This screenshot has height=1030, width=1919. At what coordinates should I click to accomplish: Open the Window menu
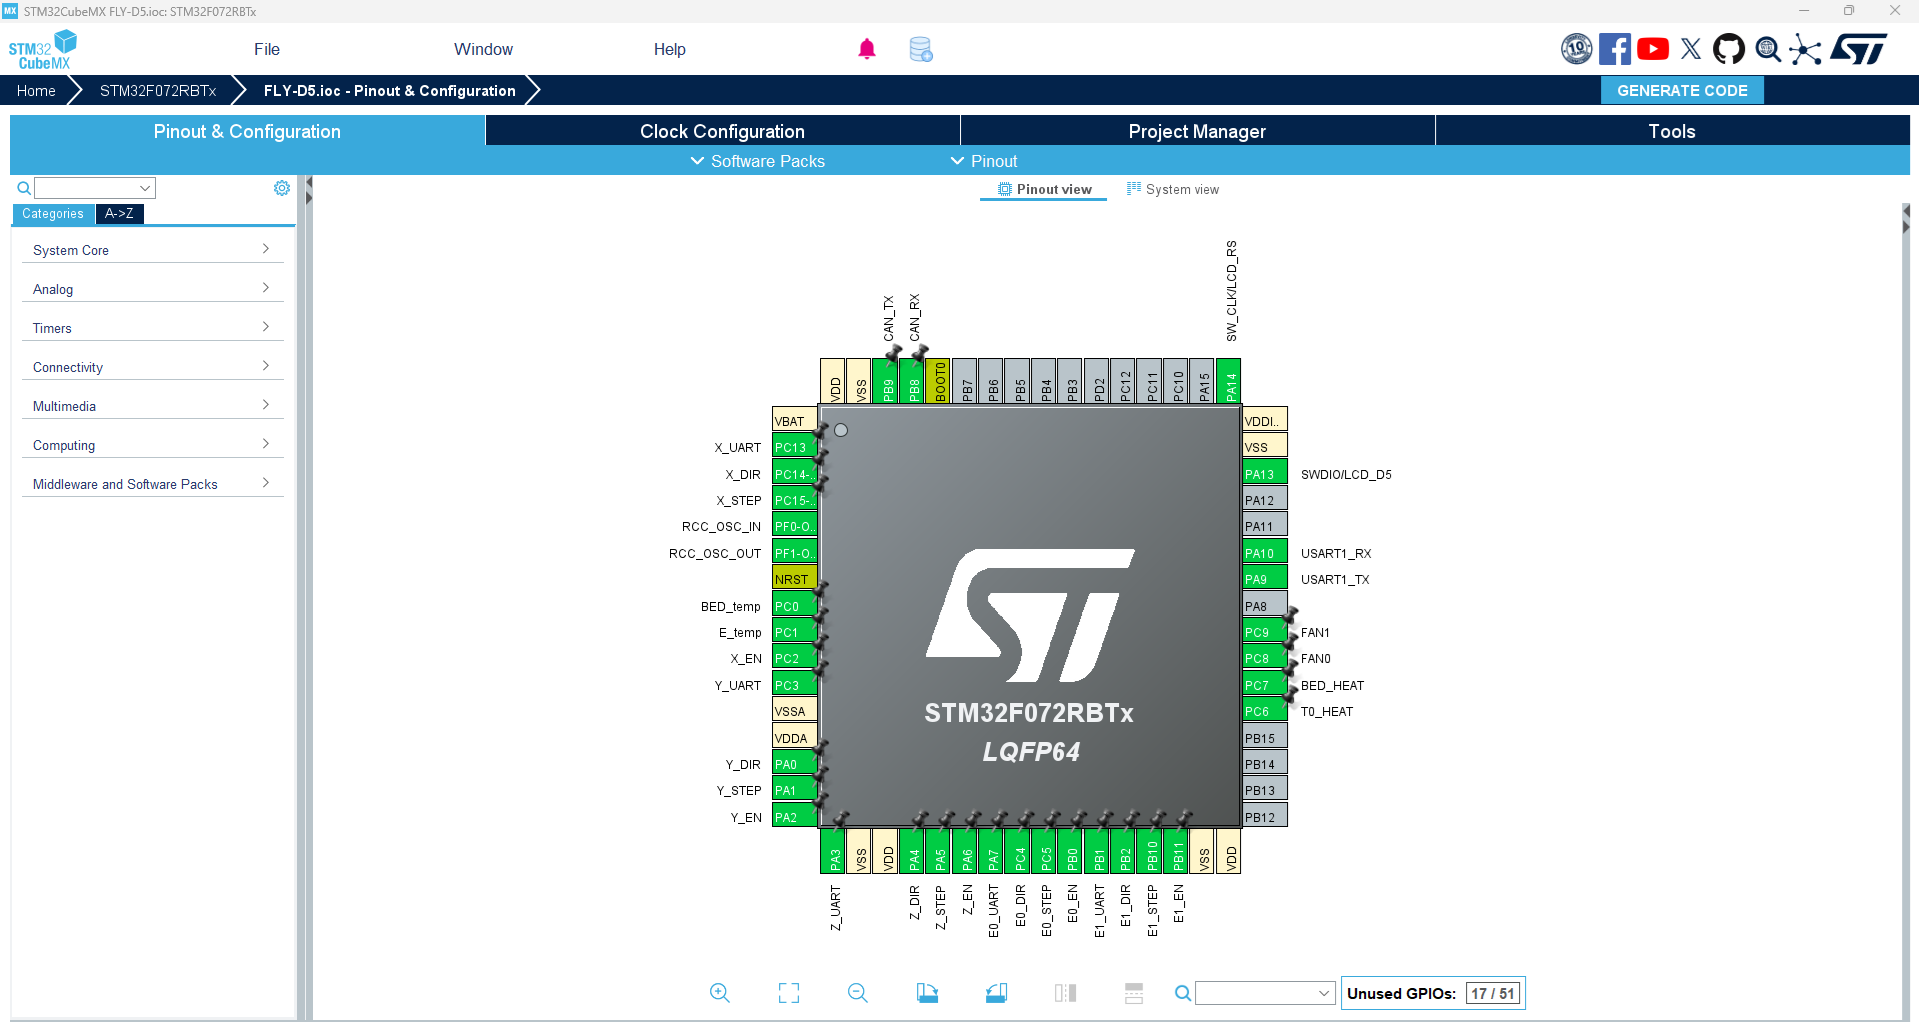483,49
